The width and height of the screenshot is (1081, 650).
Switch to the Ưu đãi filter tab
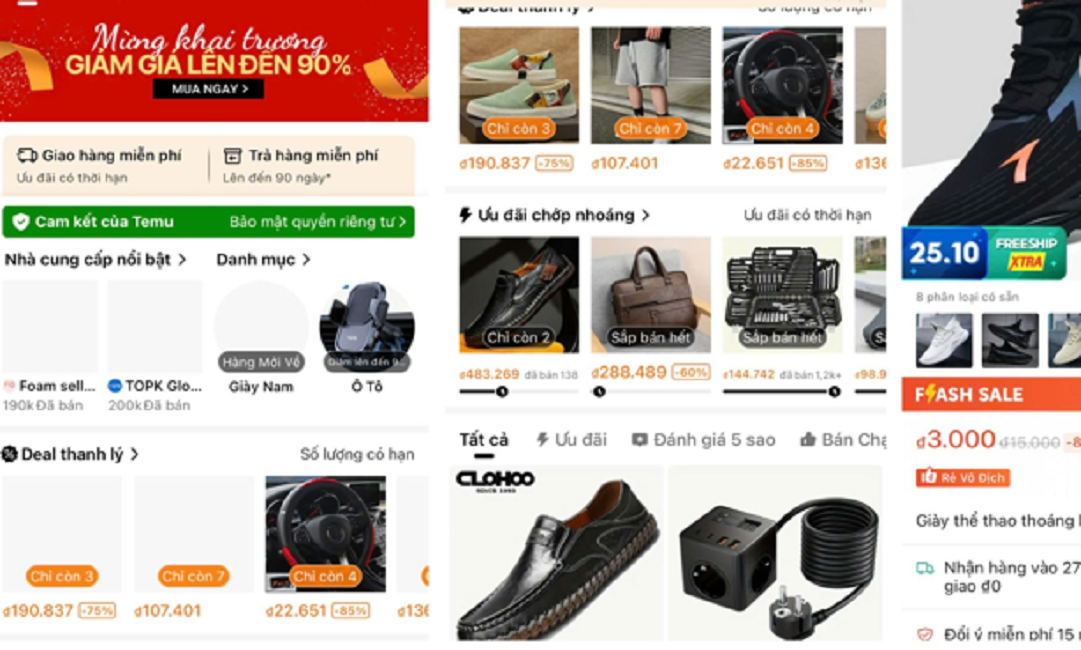point(571,440)
